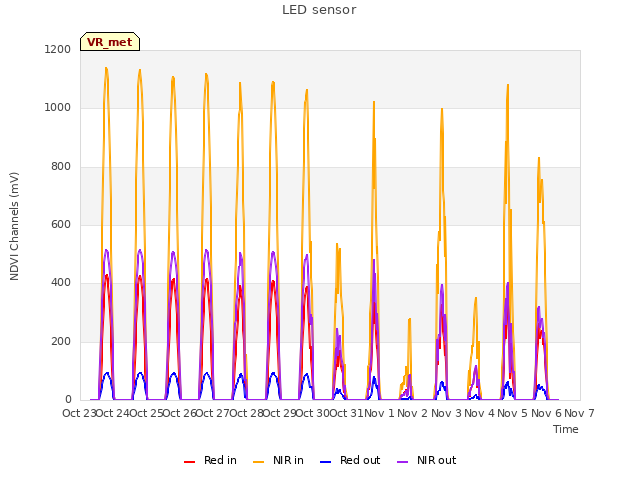Click the VR_met annotation label
Screen dimensions: 640x480
coord(110,42)
